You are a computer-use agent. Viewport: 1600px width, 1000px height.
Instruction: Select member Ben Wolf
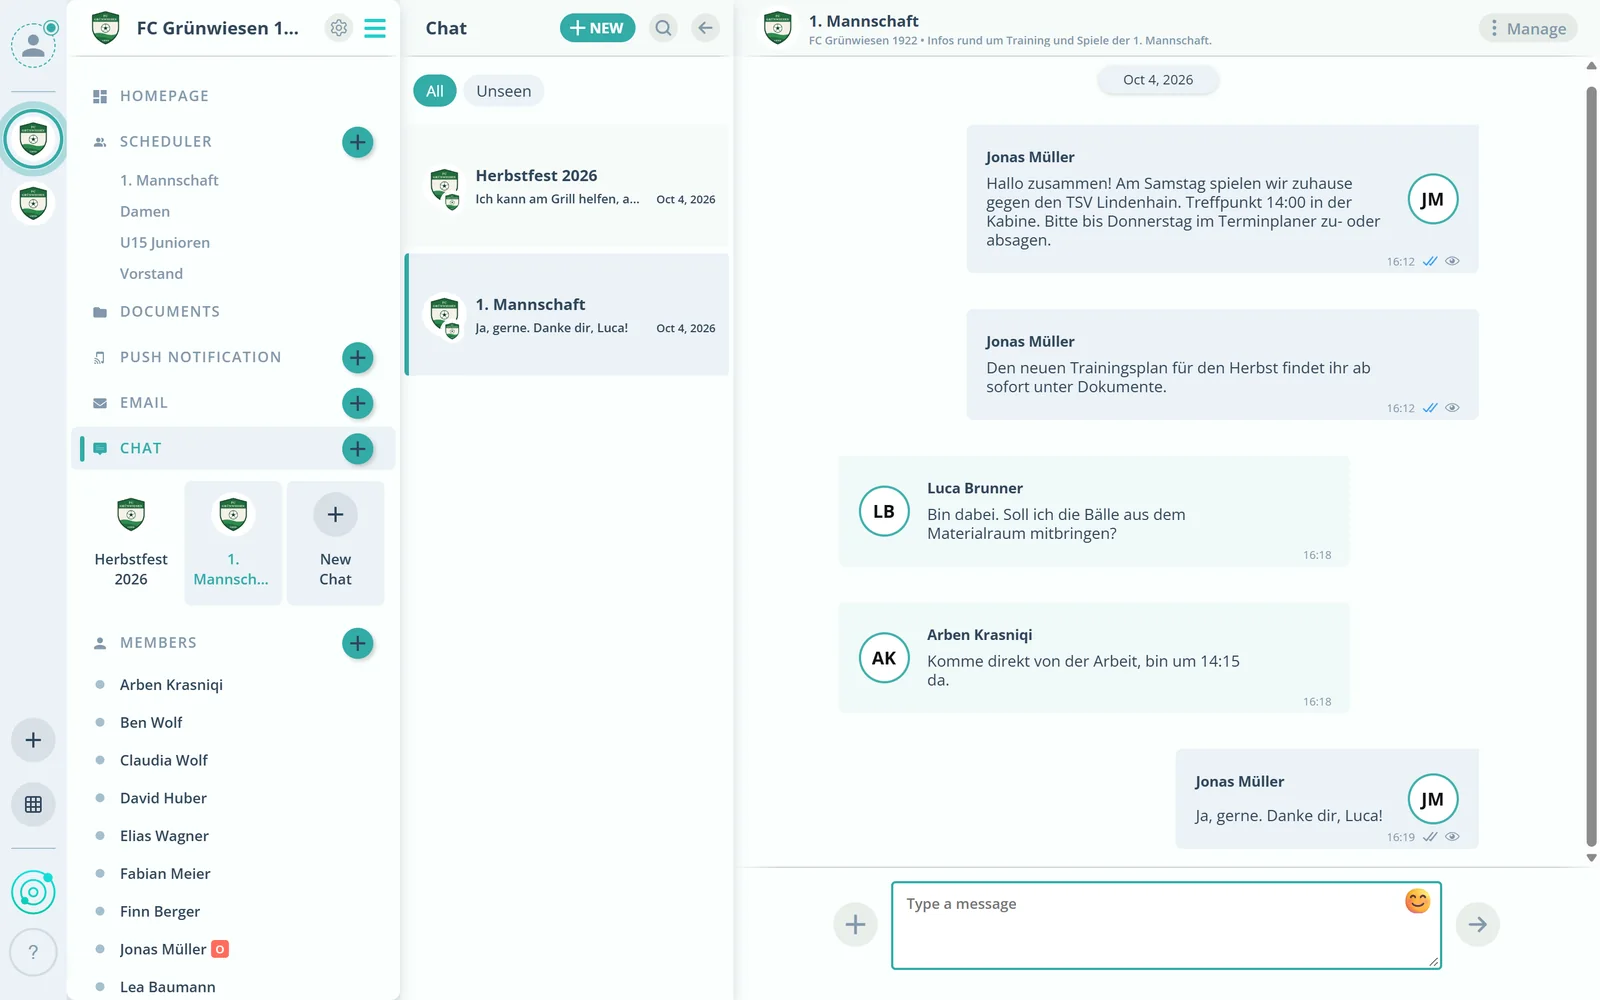(x=151, y=723)
